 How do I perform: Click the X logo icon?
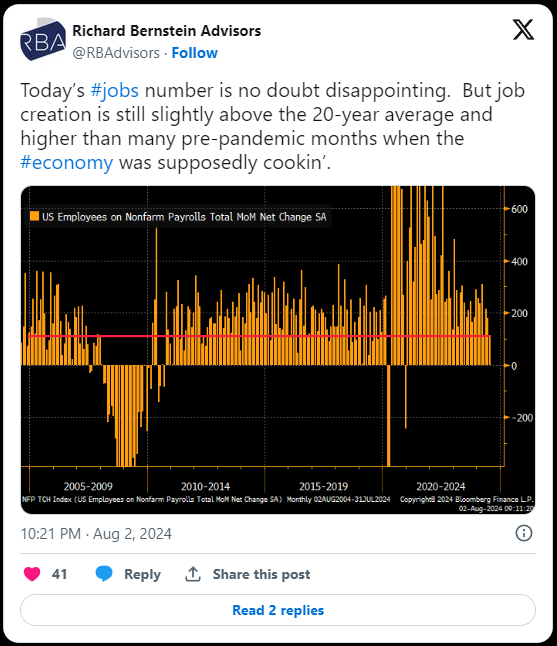523,30
